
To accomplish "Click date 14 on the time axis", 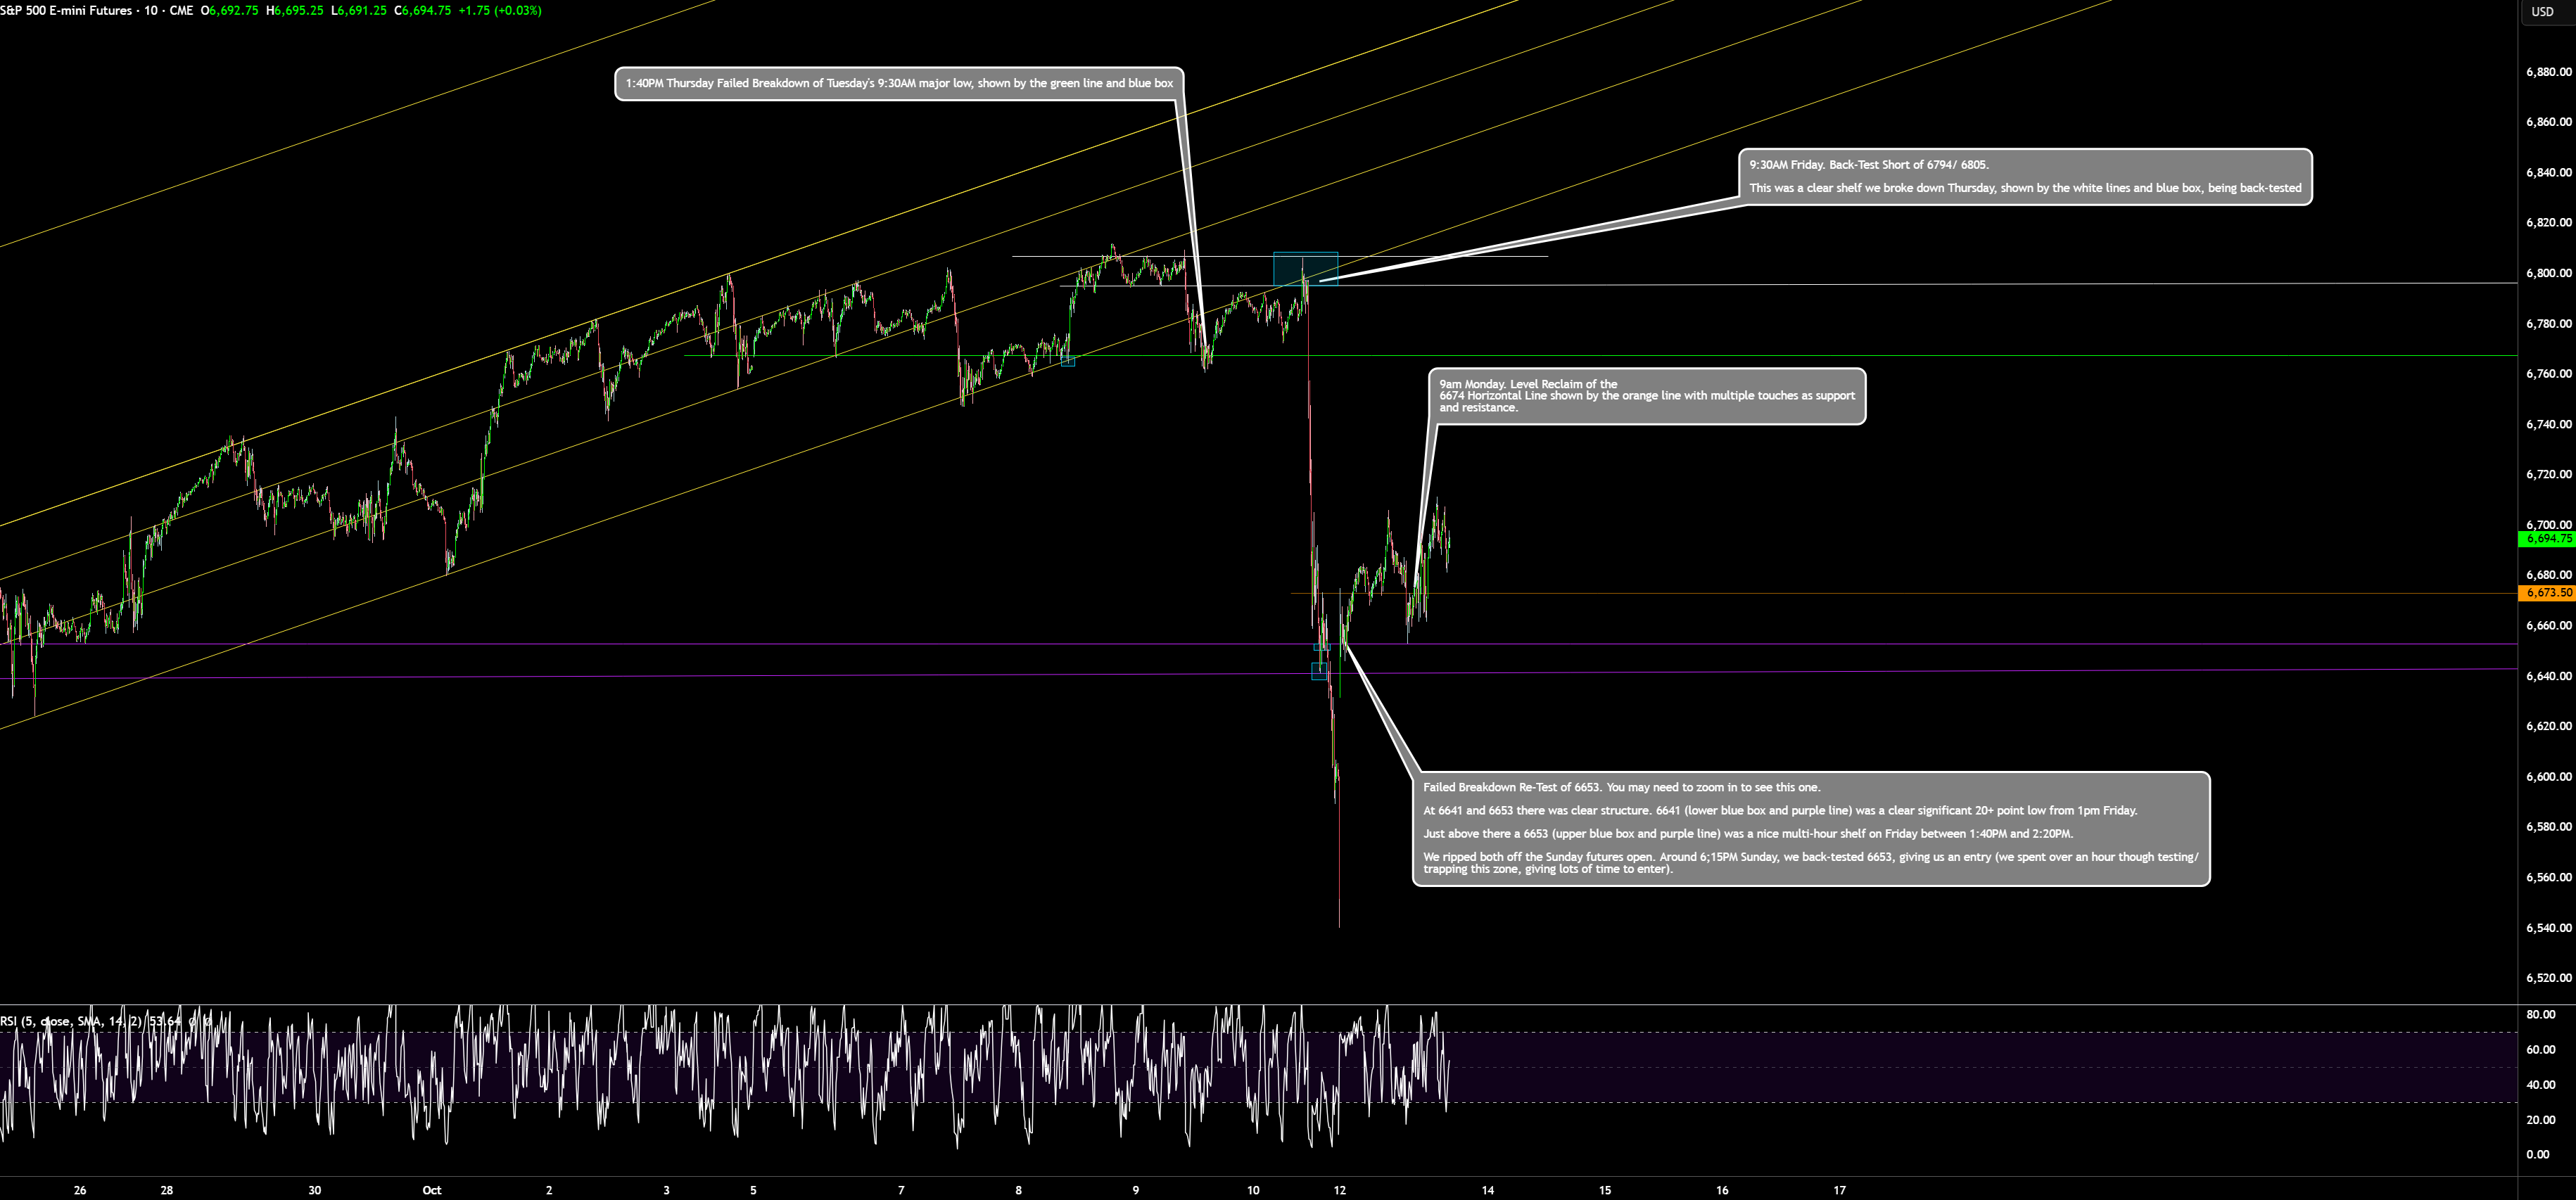I will pos(1487,1190).
